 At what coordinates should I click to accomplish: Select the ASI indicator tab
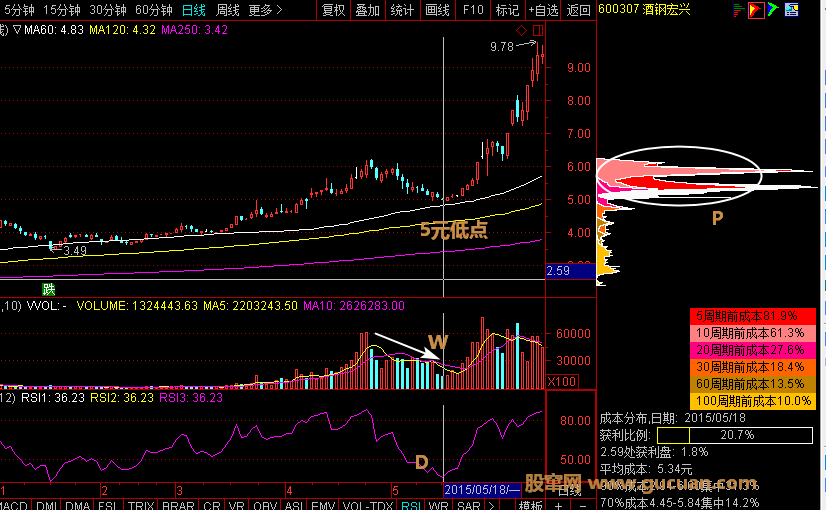point(294,505)
